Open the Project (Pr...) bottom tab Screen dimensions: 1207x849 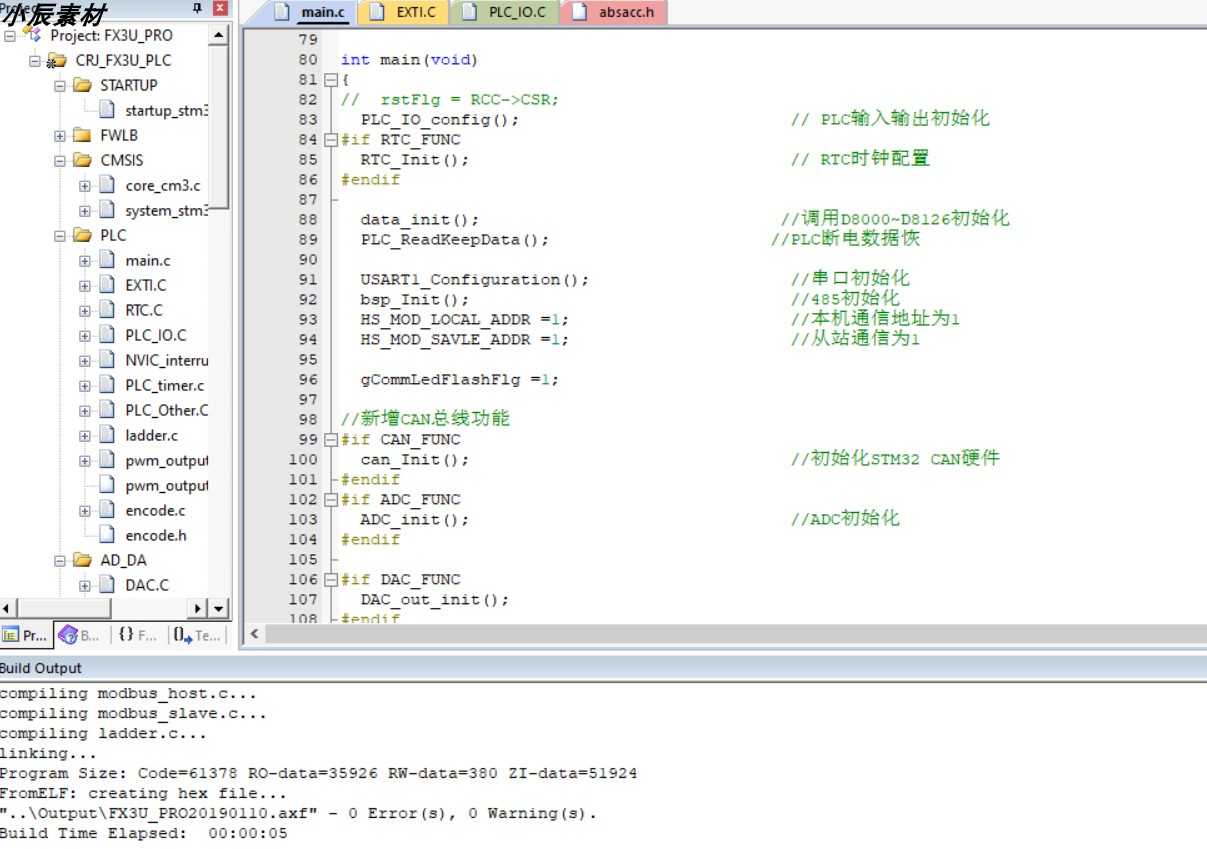26,634
